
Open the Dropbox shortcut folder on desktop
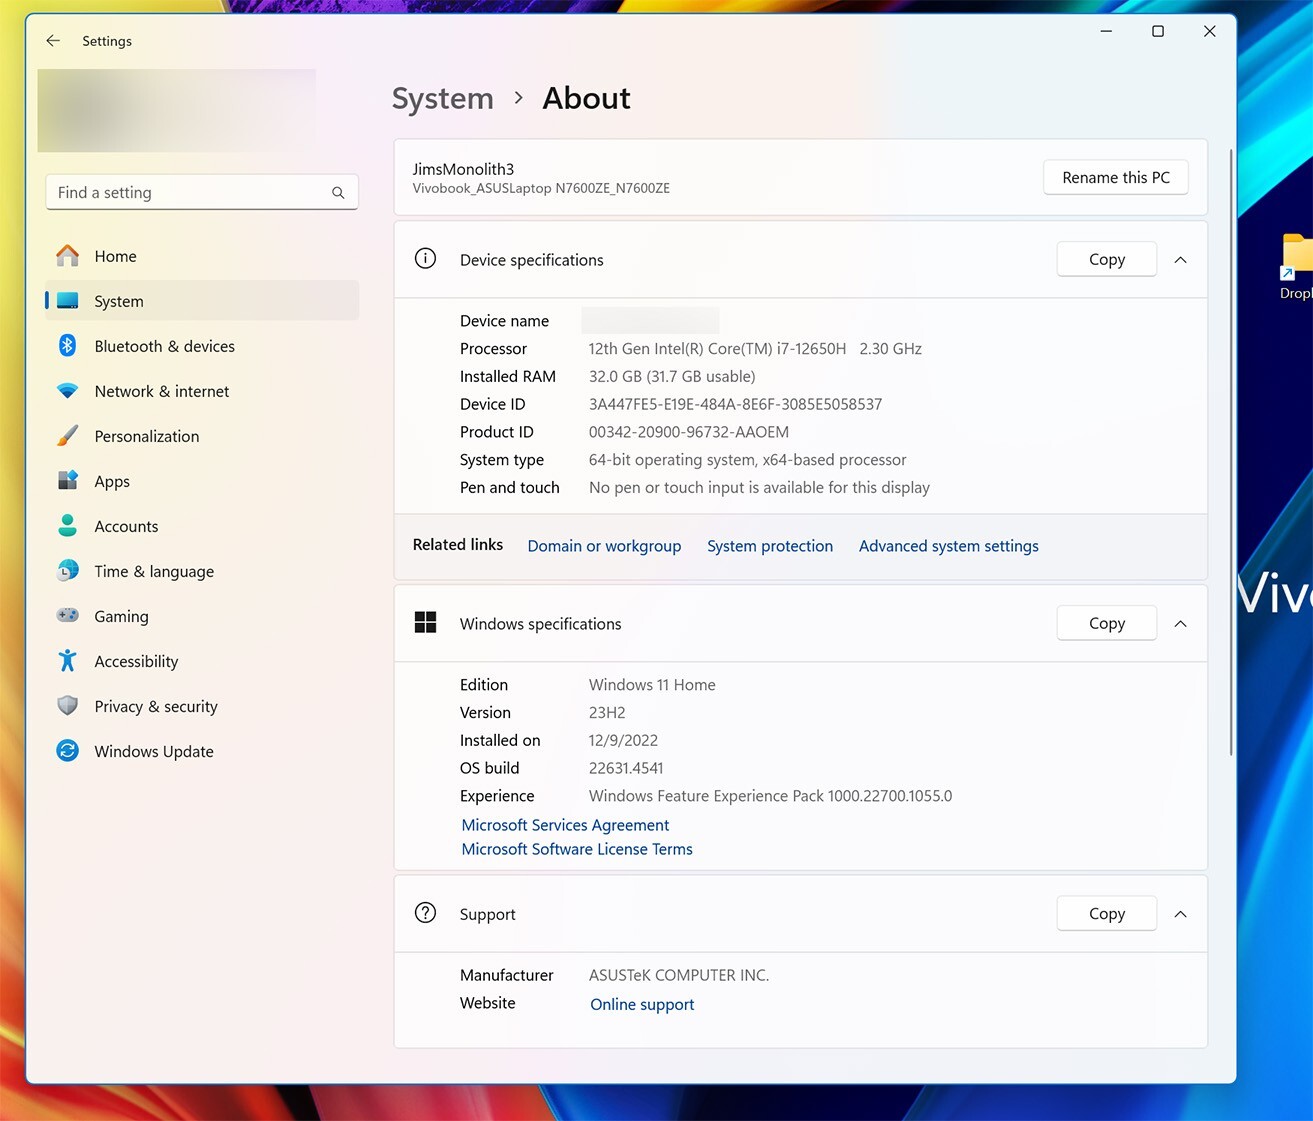1296,266
